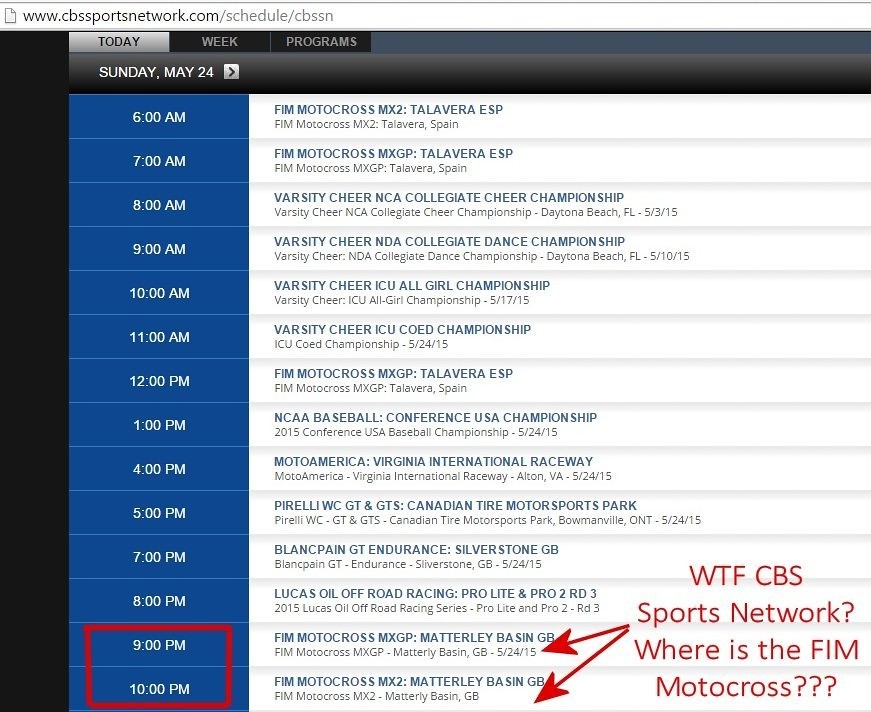Screen dimensions: 871x712
Task: Open NCAA Baseball Conference USA Championship
Action: [x=435, y=418]
